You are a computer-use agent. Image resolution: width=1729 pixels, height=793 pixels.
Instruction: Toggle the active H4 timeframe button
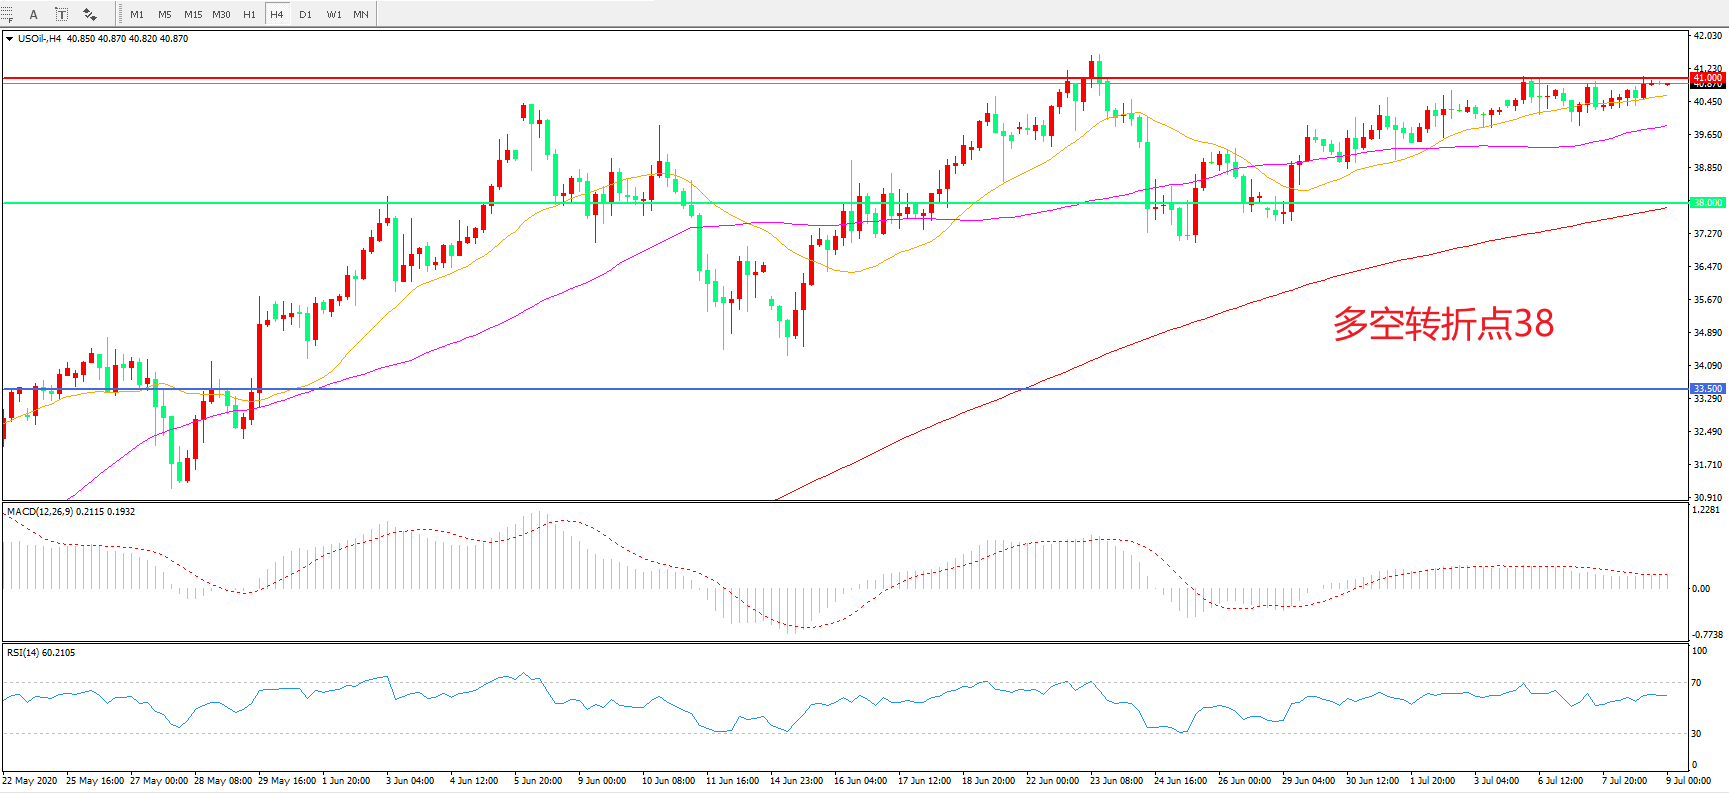277,14
